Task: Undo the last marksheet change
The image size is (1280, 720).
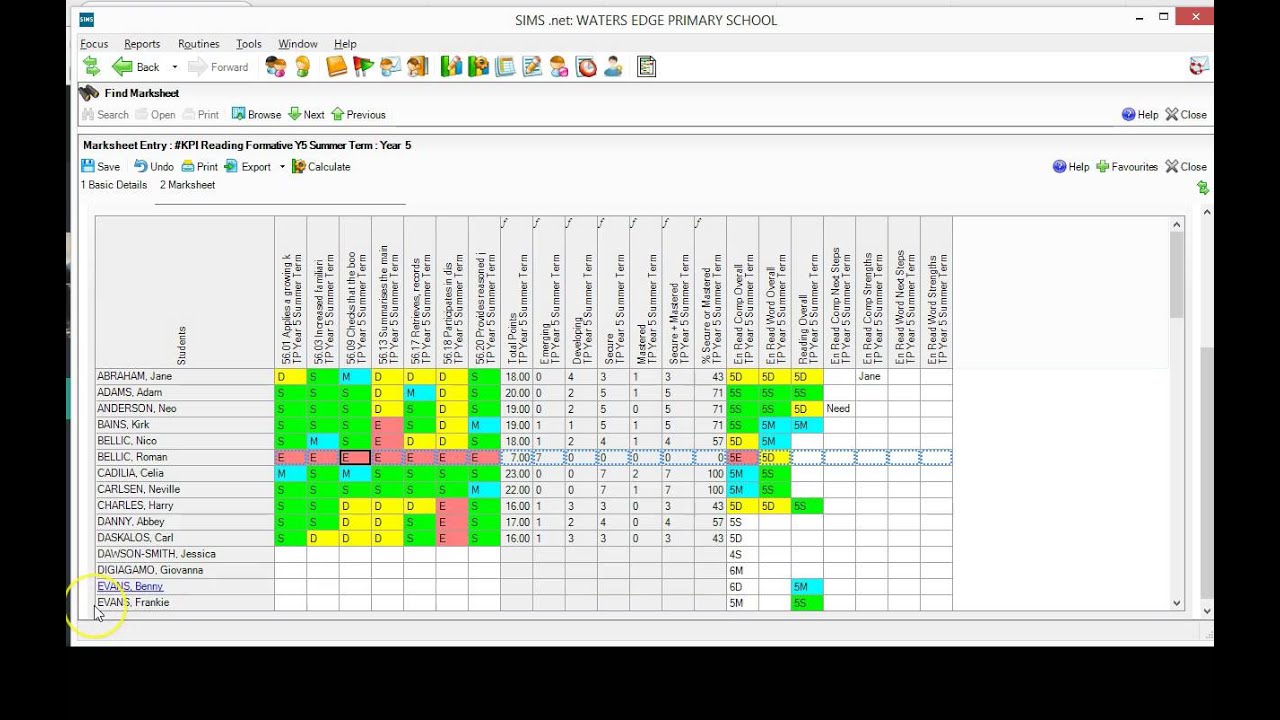Action: coord(154,167)
